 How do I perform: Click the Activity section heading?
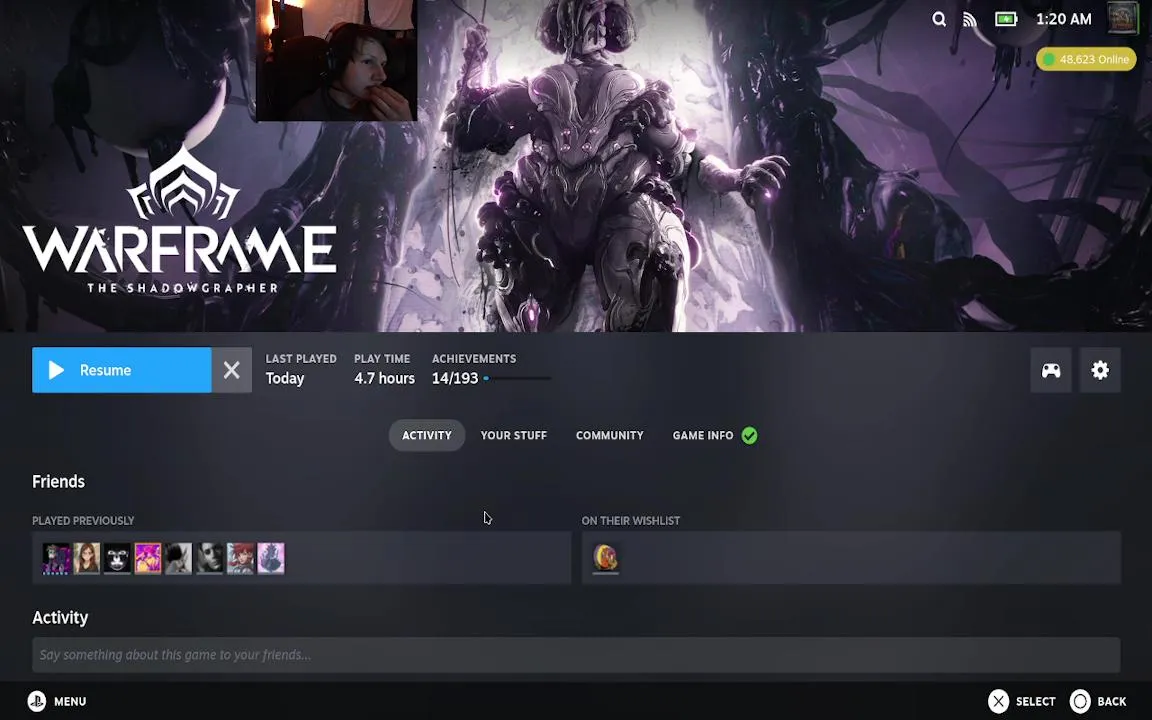[x=60, y=618]
